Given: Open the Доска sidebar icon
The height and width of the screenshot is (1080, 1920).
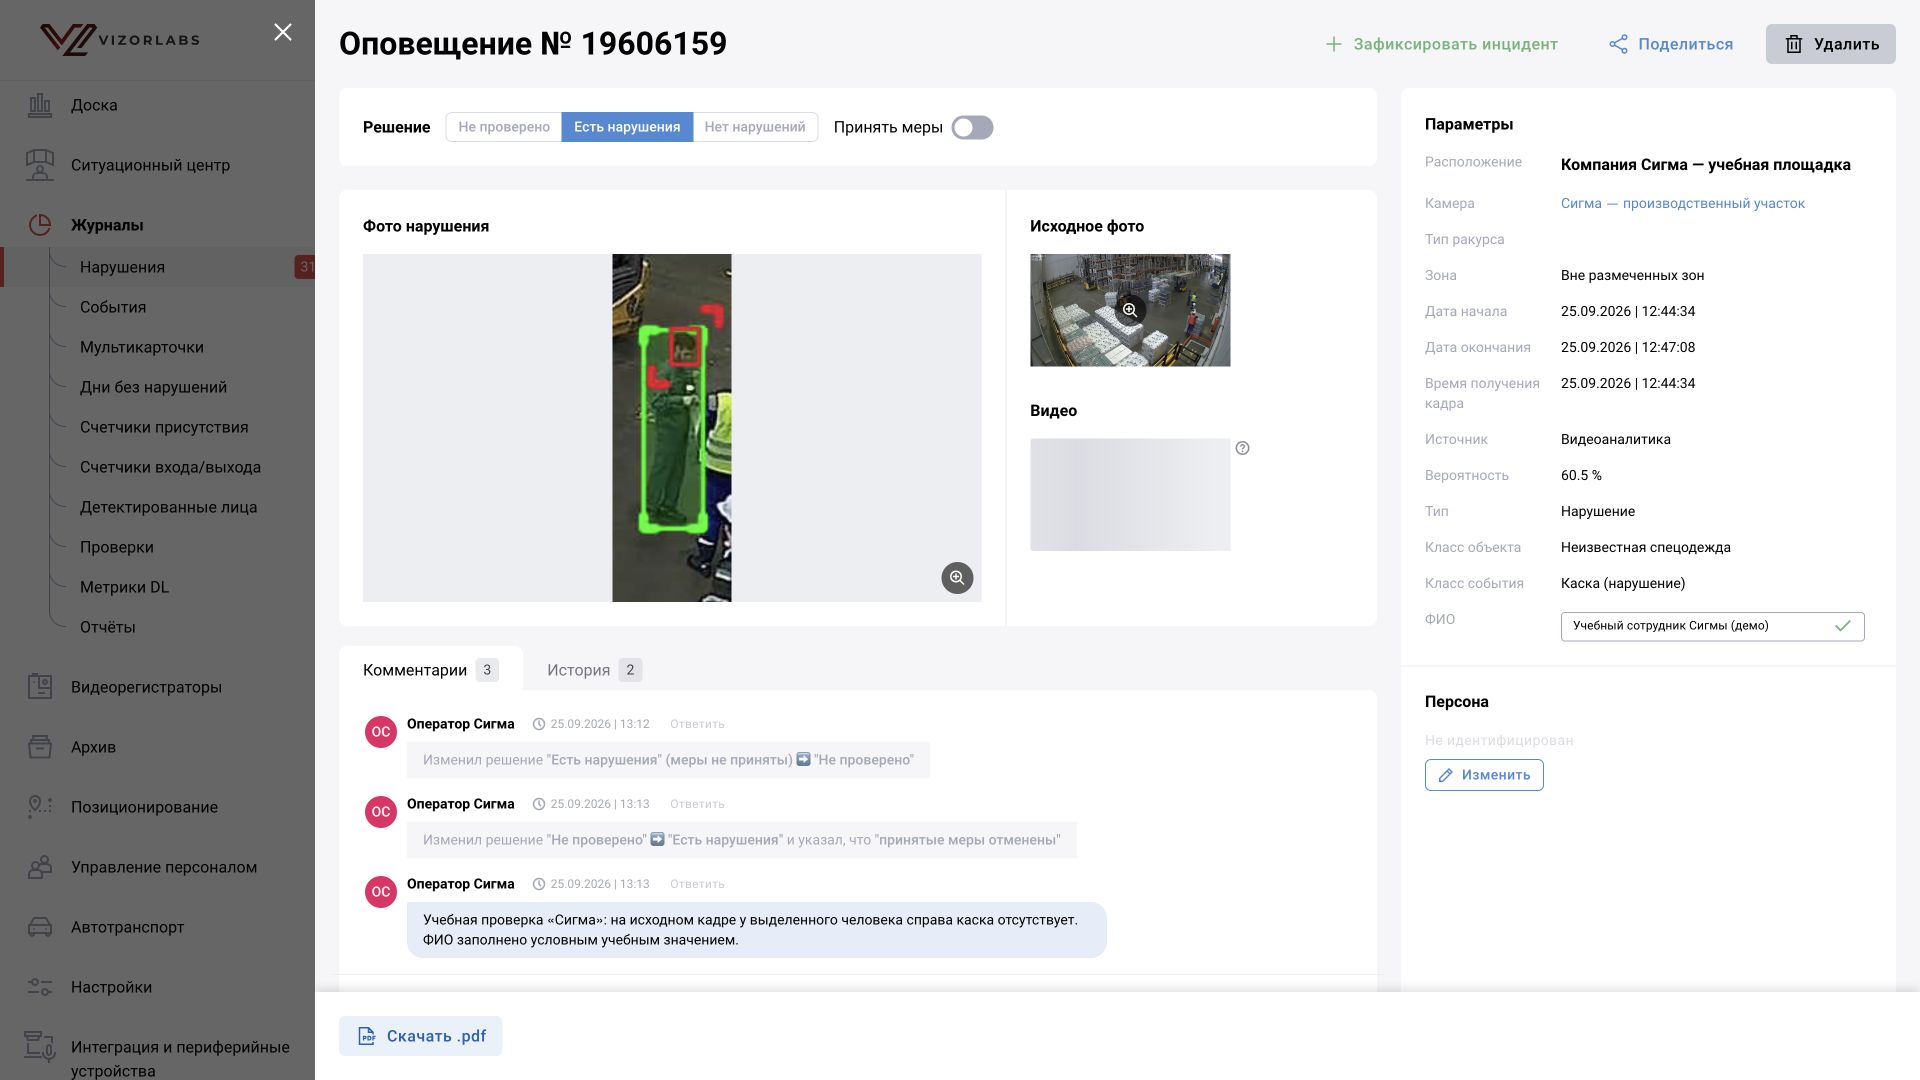Looking at the screenshot, I should click(40, 105).
